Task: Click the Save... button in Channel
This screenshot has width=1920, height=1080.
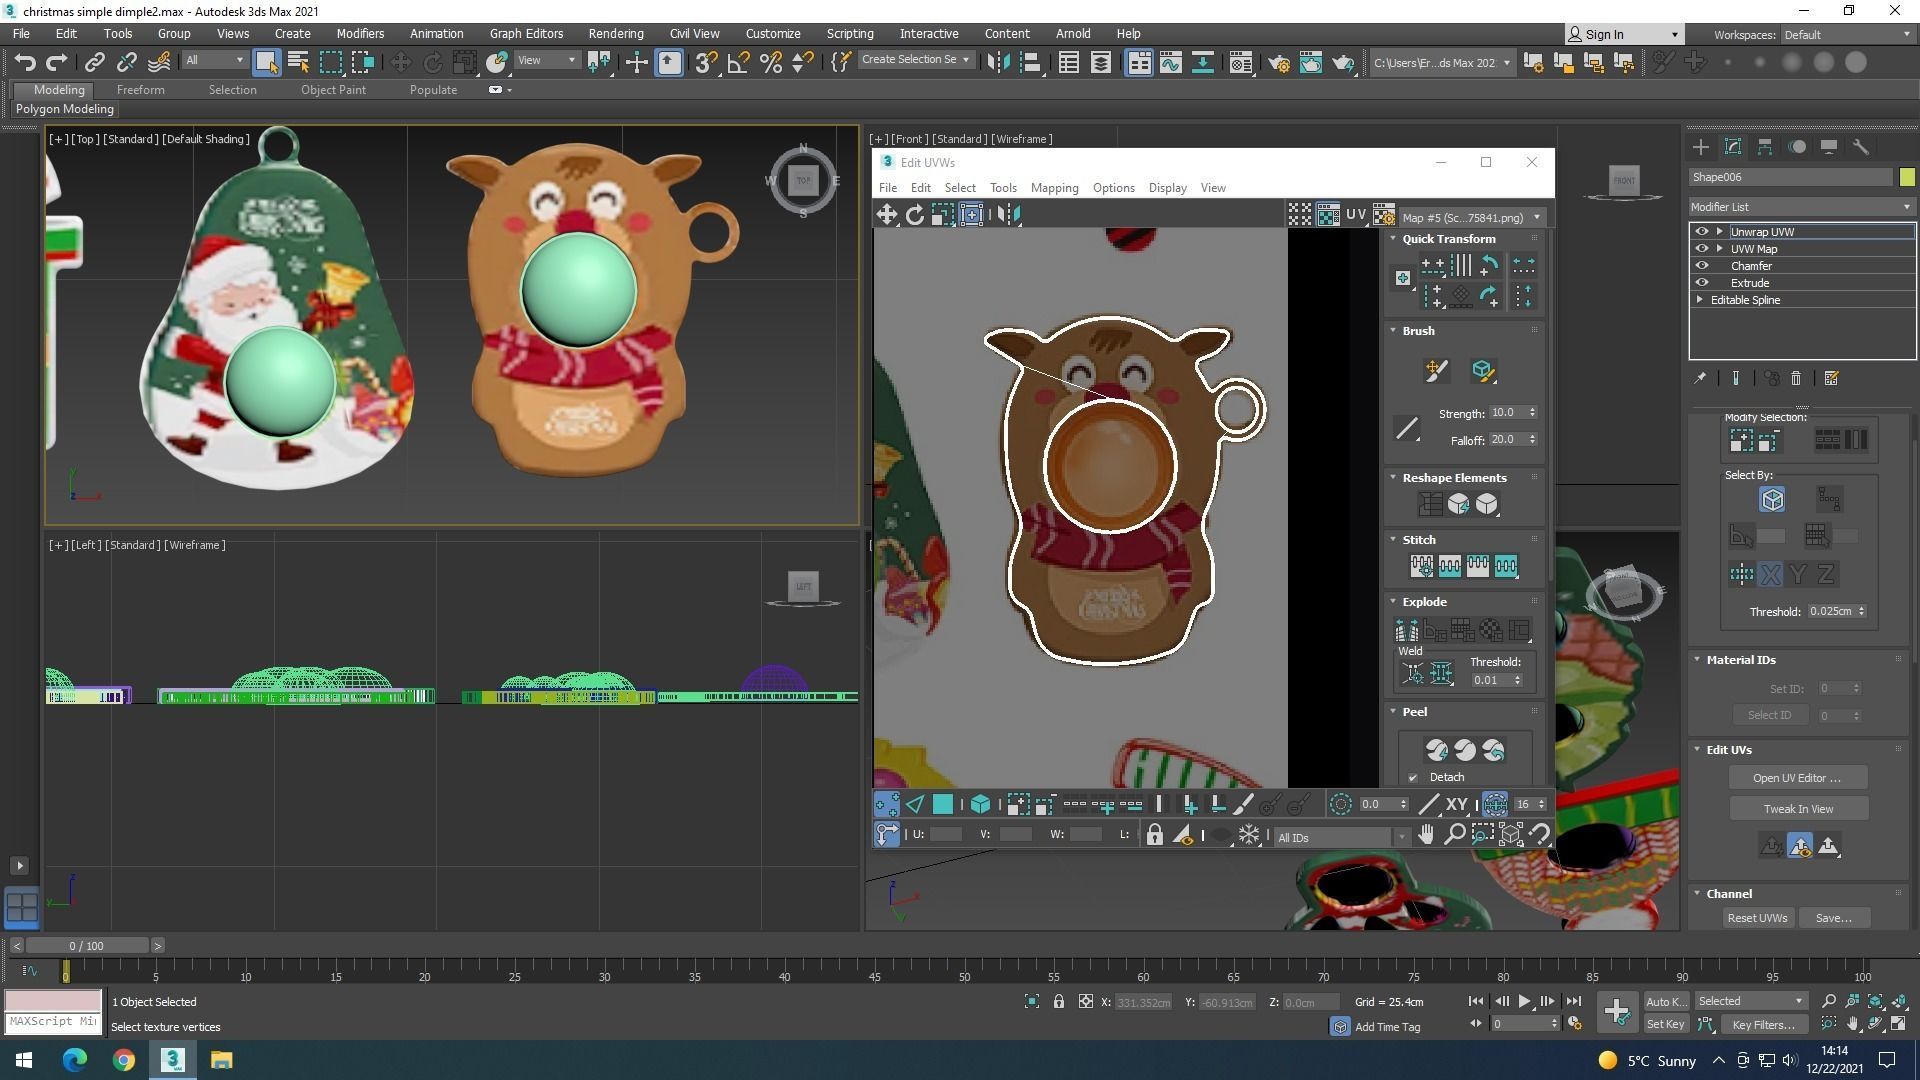Action: tap(1833, 918)
